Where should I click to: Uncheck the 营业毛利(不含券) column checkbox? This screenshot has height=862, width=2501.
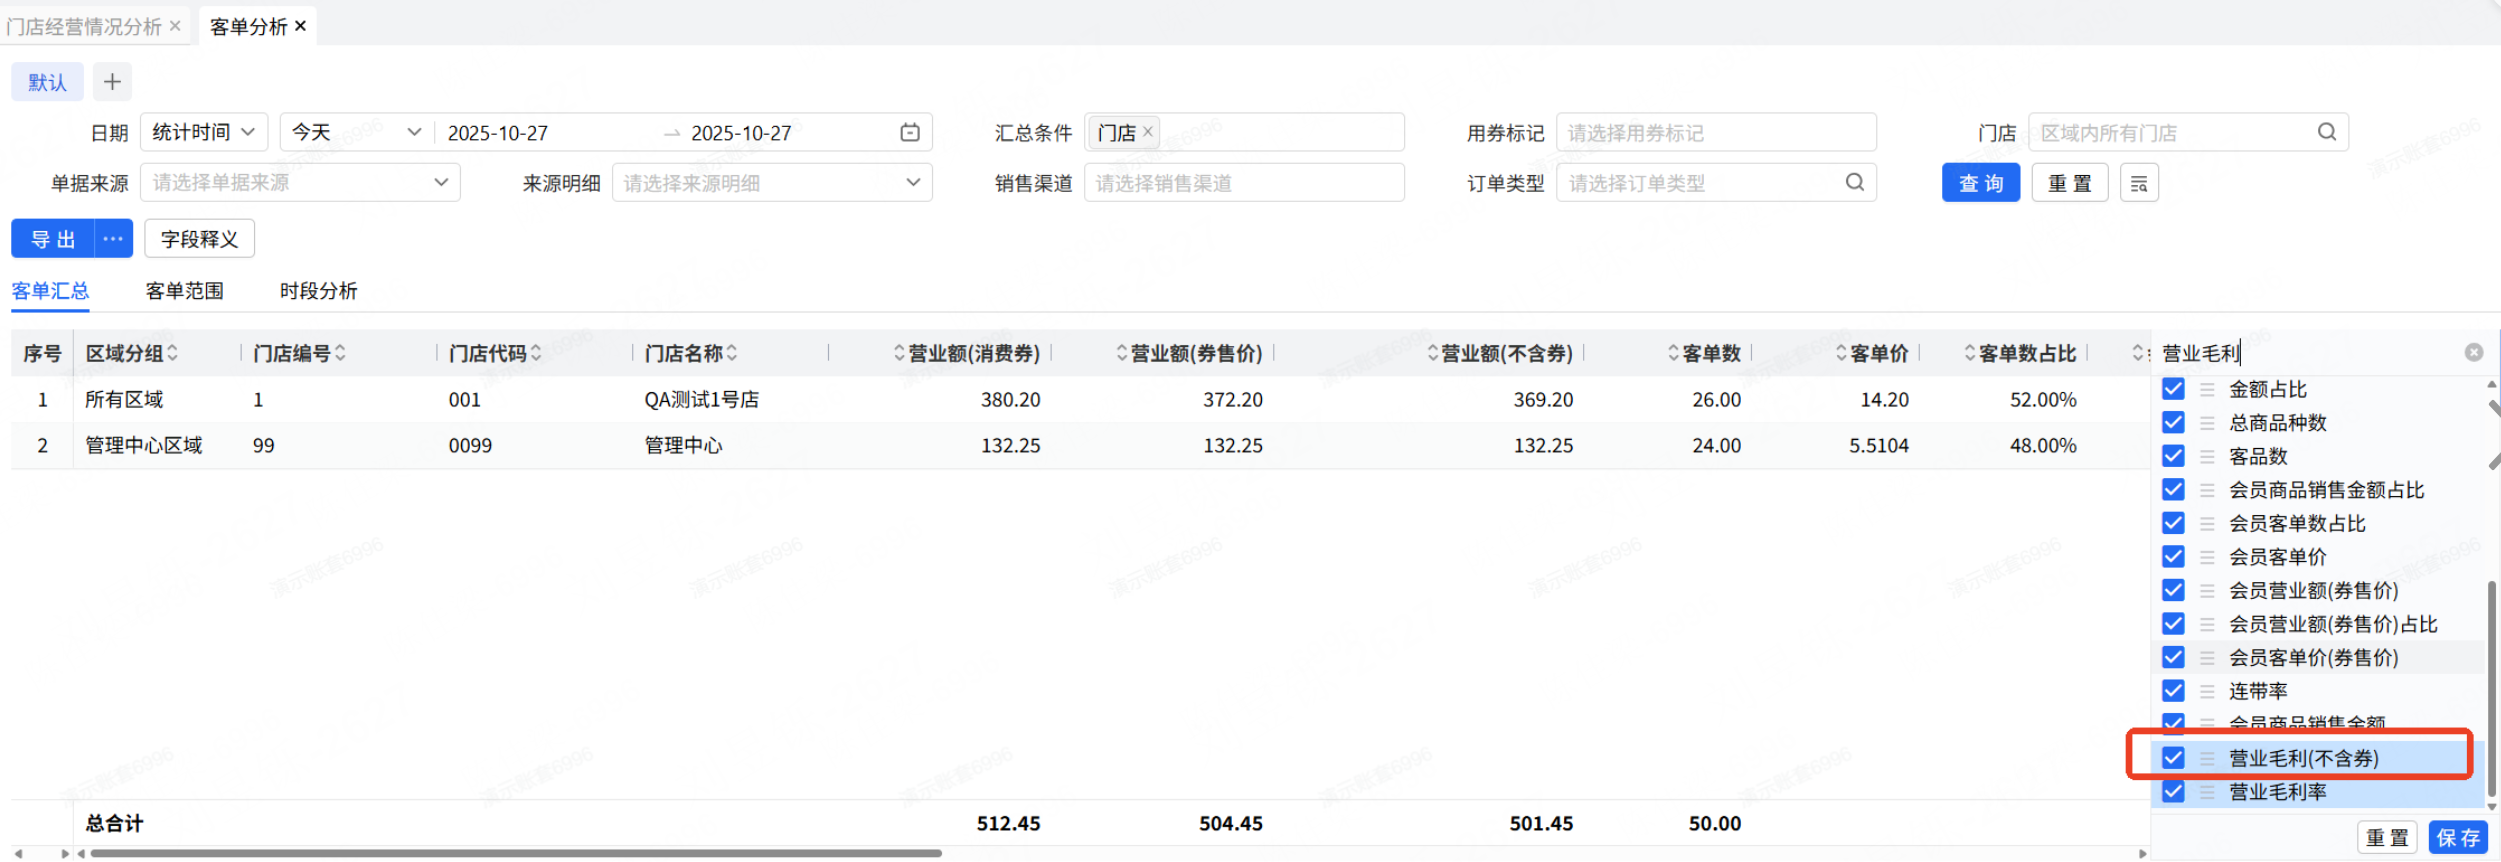tap(2173, 758)
